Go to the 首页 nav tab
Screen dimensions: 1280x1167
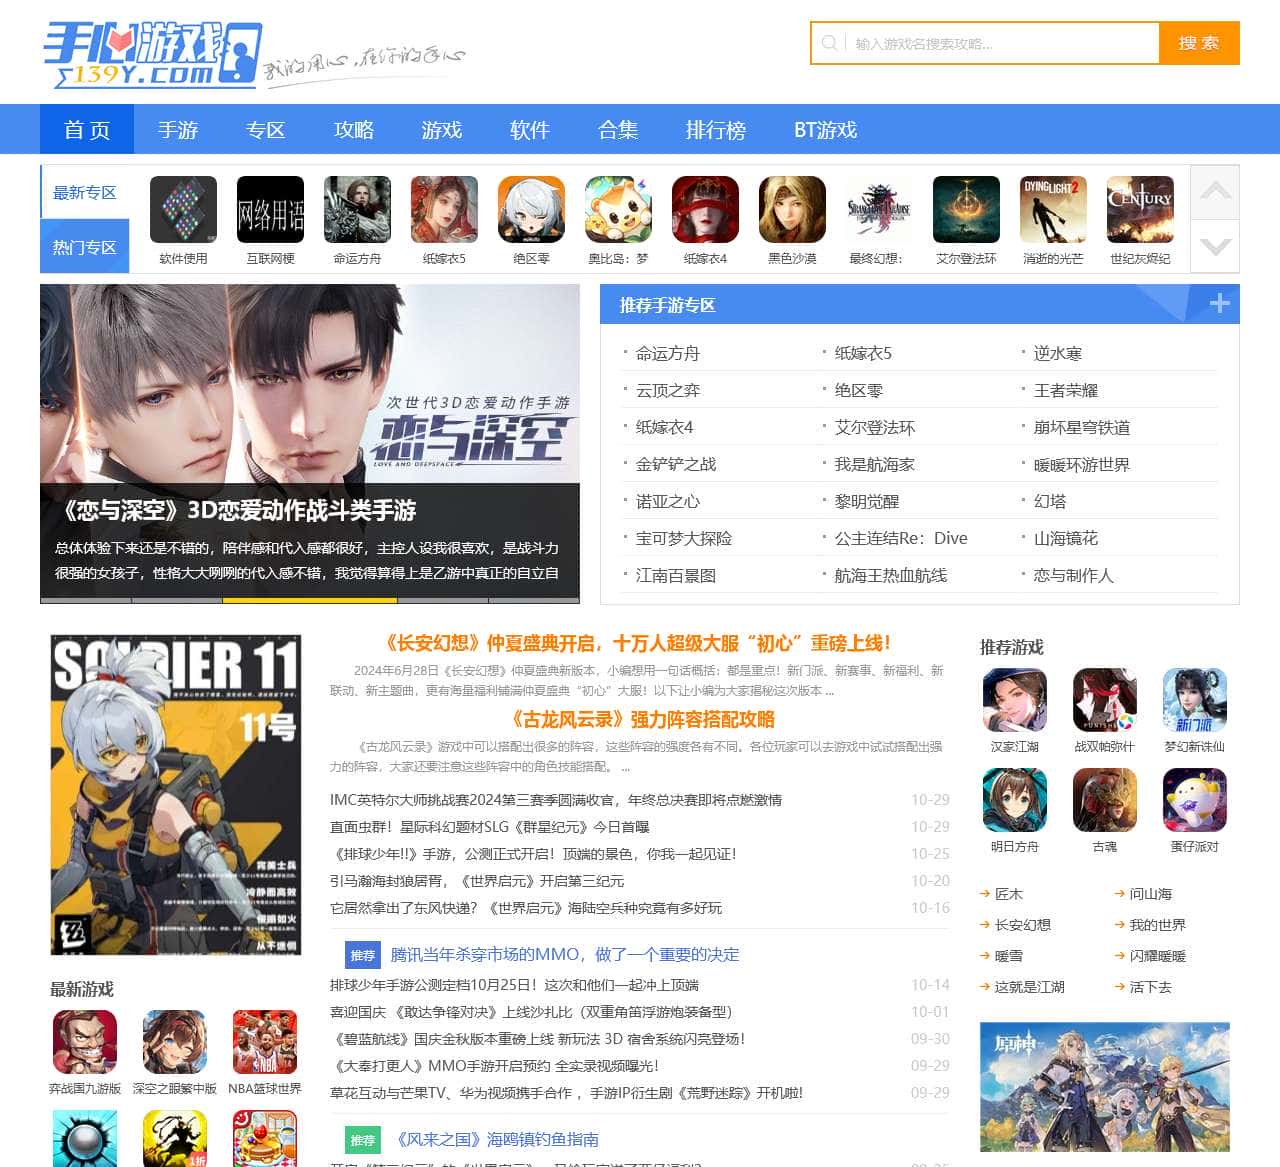(87, 130)
